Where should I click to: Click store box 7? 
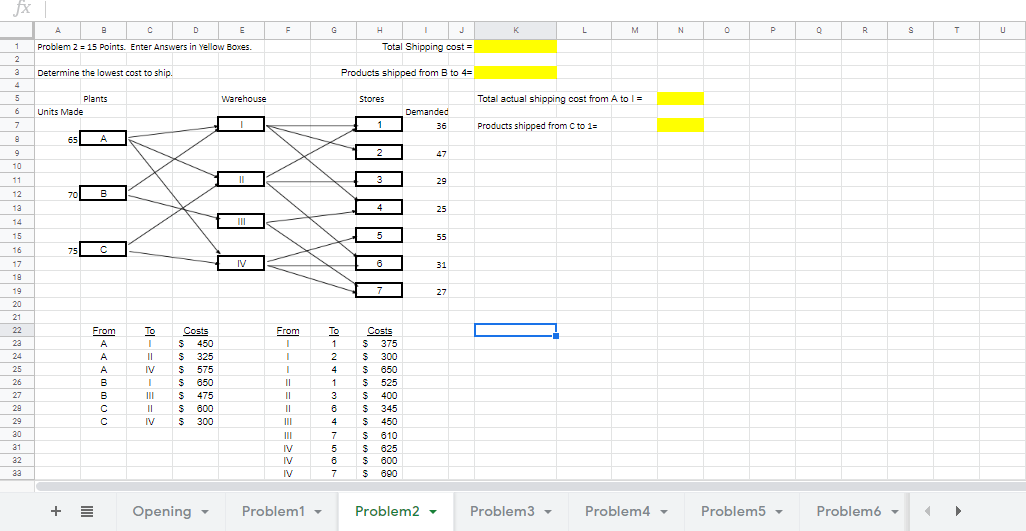click(379, 290)
